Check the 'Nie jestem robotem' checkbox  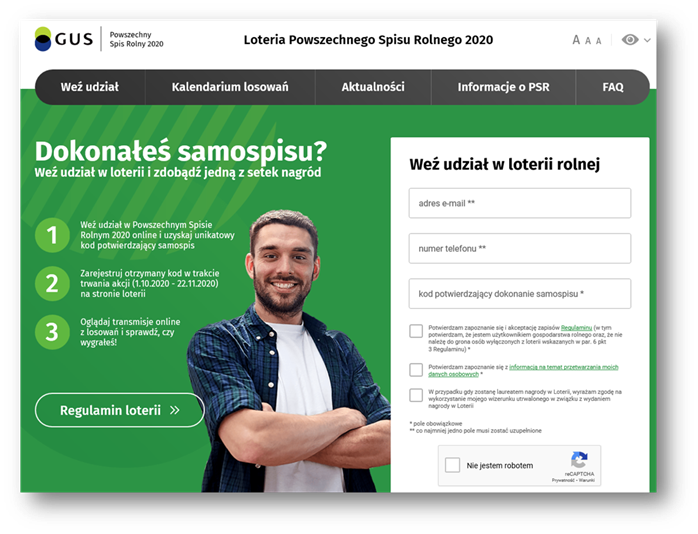point(453,465)
